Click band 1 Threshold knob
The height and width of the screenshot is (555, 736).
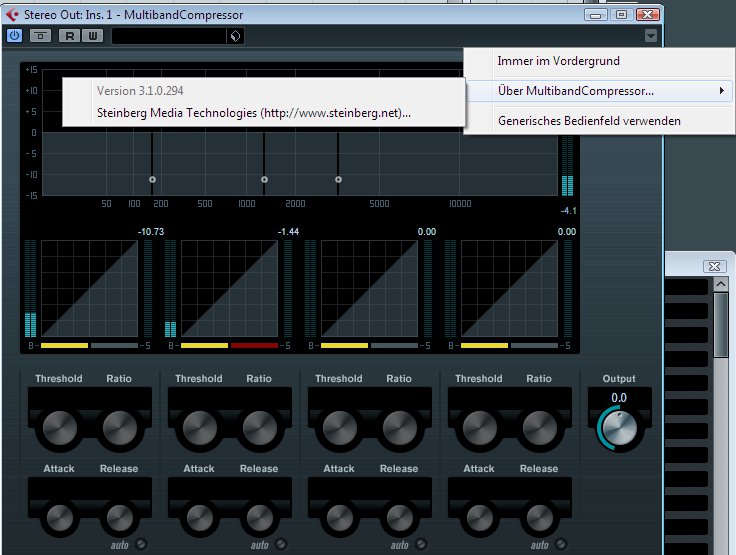click(60, 428)
